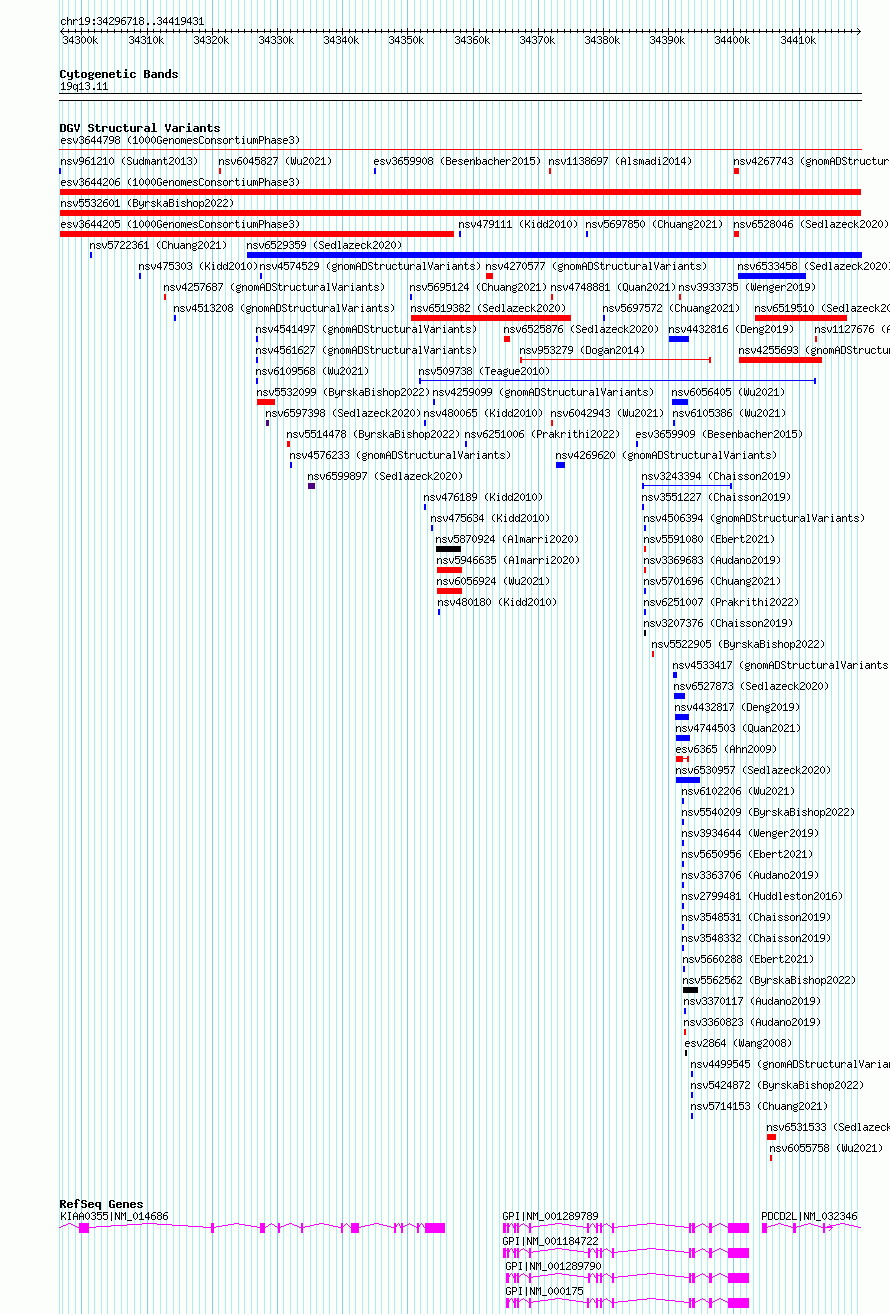Open variant nsv4561627 (gnomADStructuralVariants)
The height and width of the screenshot is (1314, 890).
tap(366, 351)
